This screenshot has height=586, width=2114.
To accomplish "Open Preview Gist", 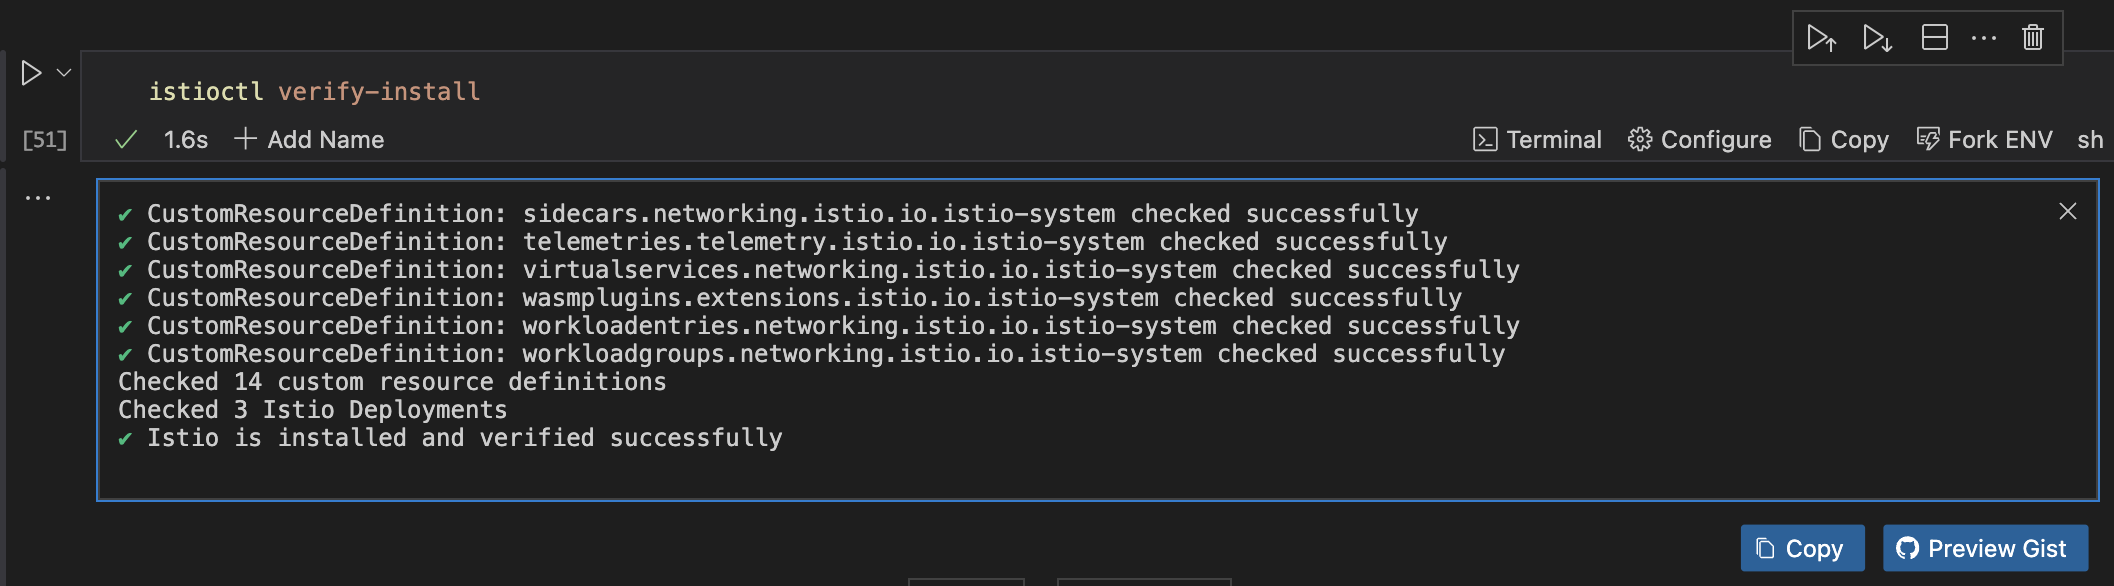I will coord(1984,548).
